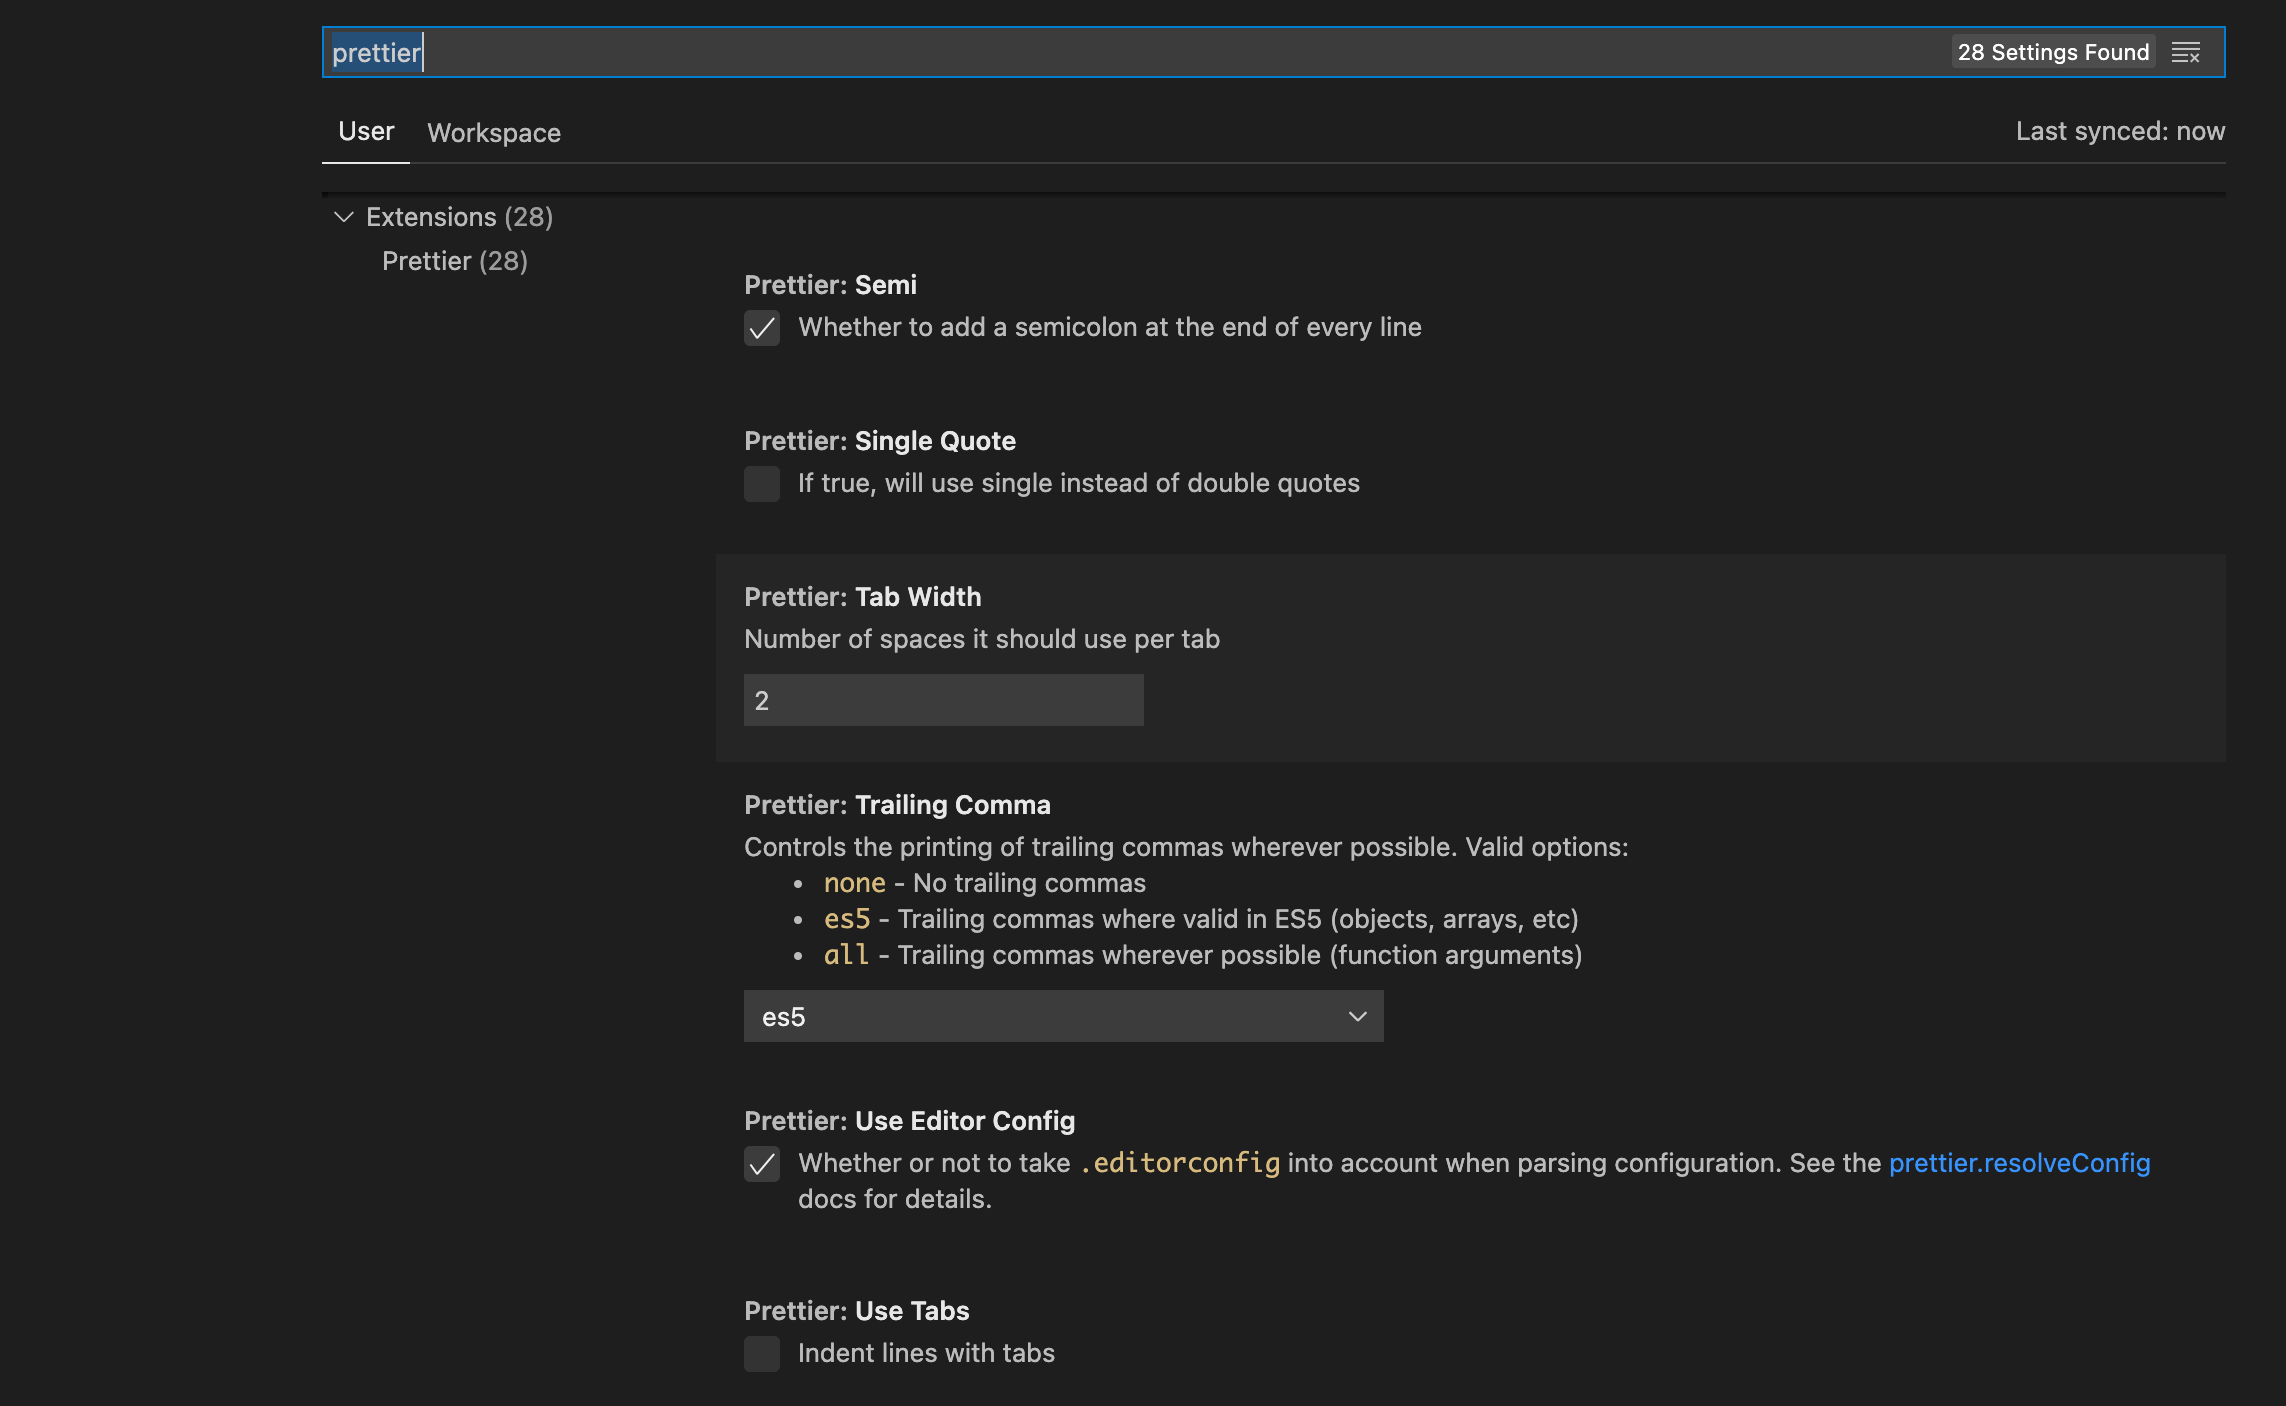The width and height of the screenshot is (2286, 1406).
Task: Click inside the settings search box
Action: coord(1100,53)
